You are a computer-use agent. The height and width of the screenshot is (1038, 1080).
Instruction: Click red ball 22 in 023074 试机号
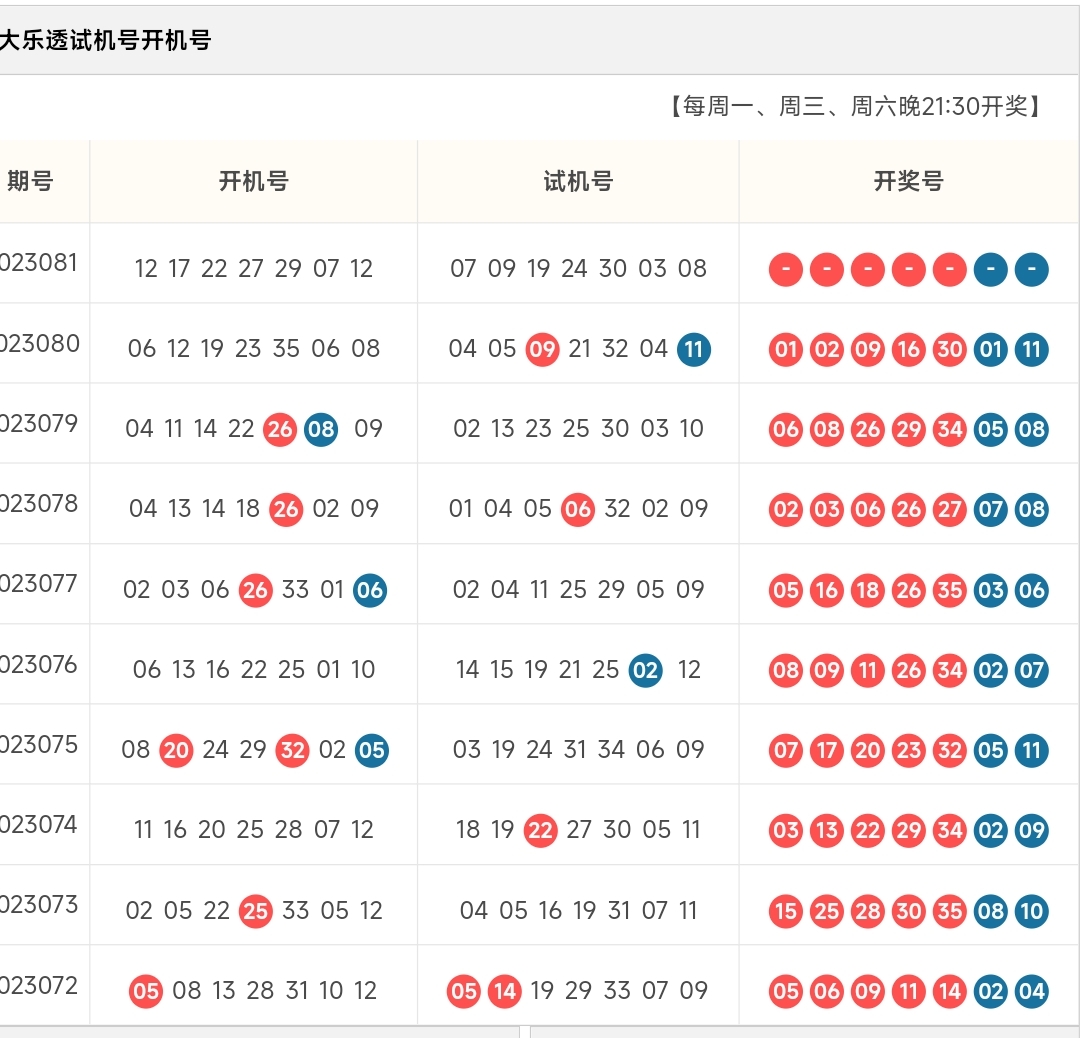click(x=541, y=830)
